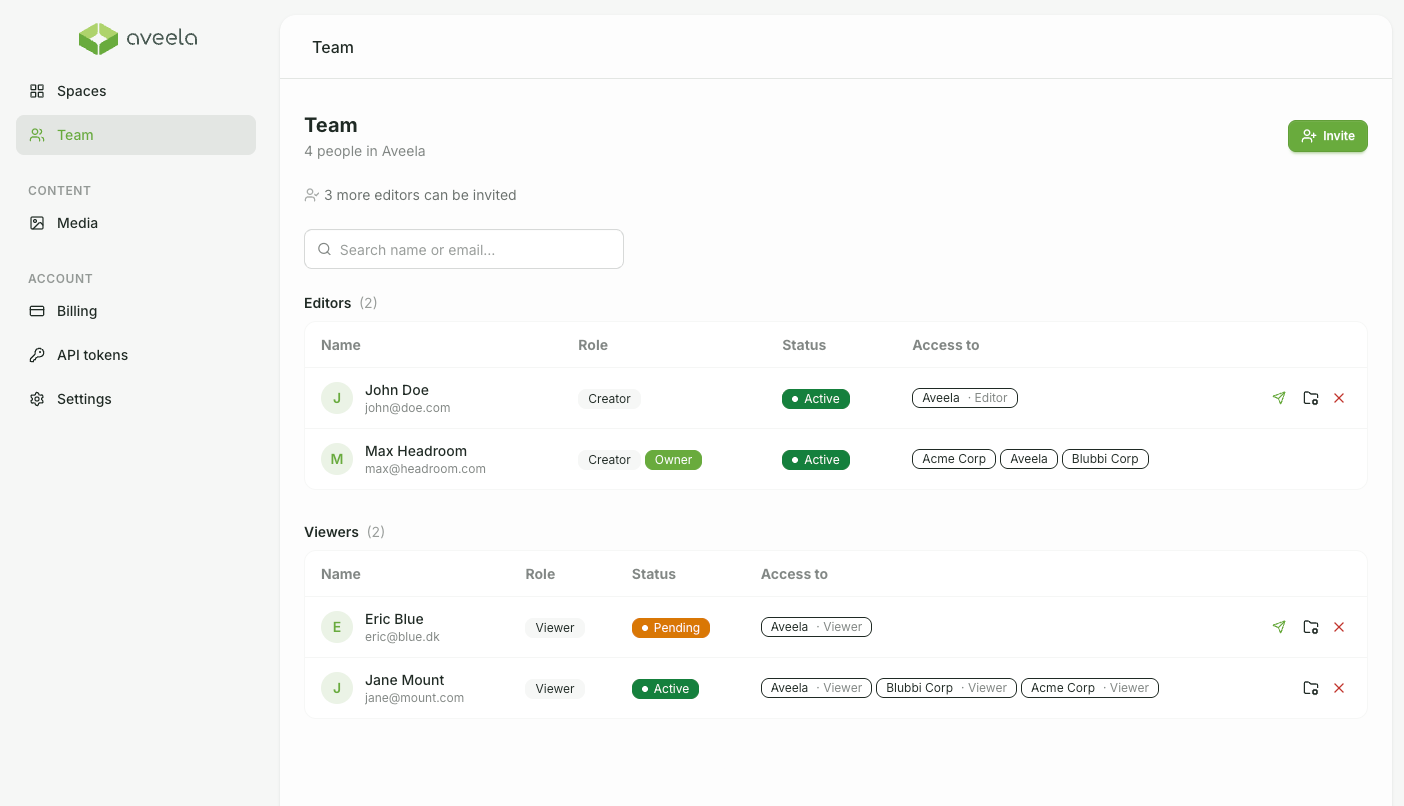Screen dimensions: 1404x806
Task: Click the Settings gear icon
Action: pos(37,399)
